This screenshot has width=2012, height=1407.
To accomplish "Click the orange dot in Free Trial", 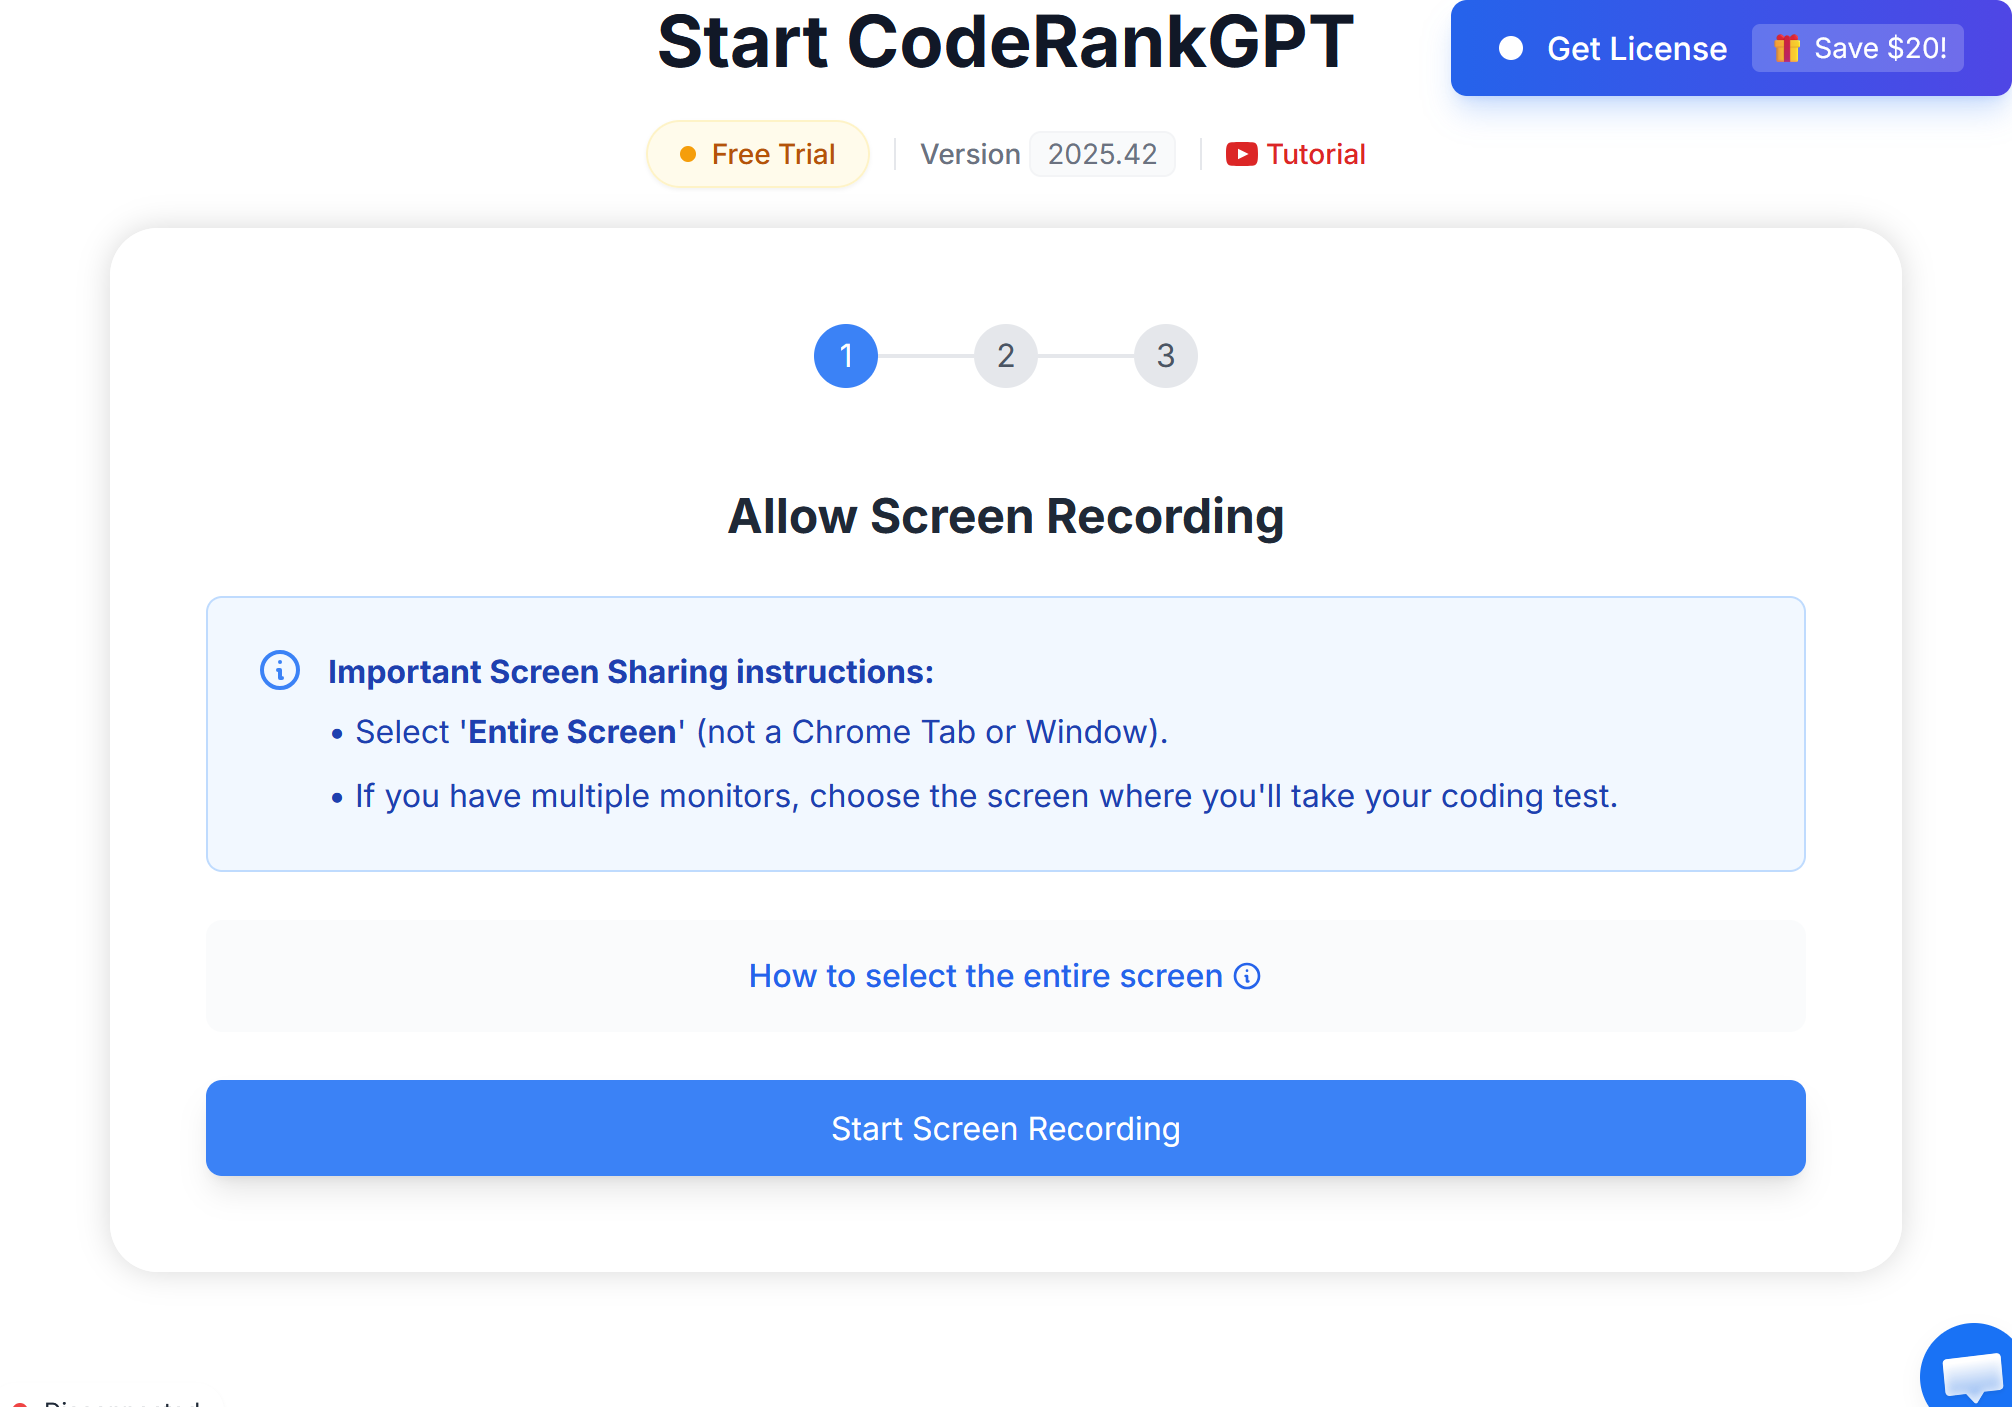I will click(688, 154).
